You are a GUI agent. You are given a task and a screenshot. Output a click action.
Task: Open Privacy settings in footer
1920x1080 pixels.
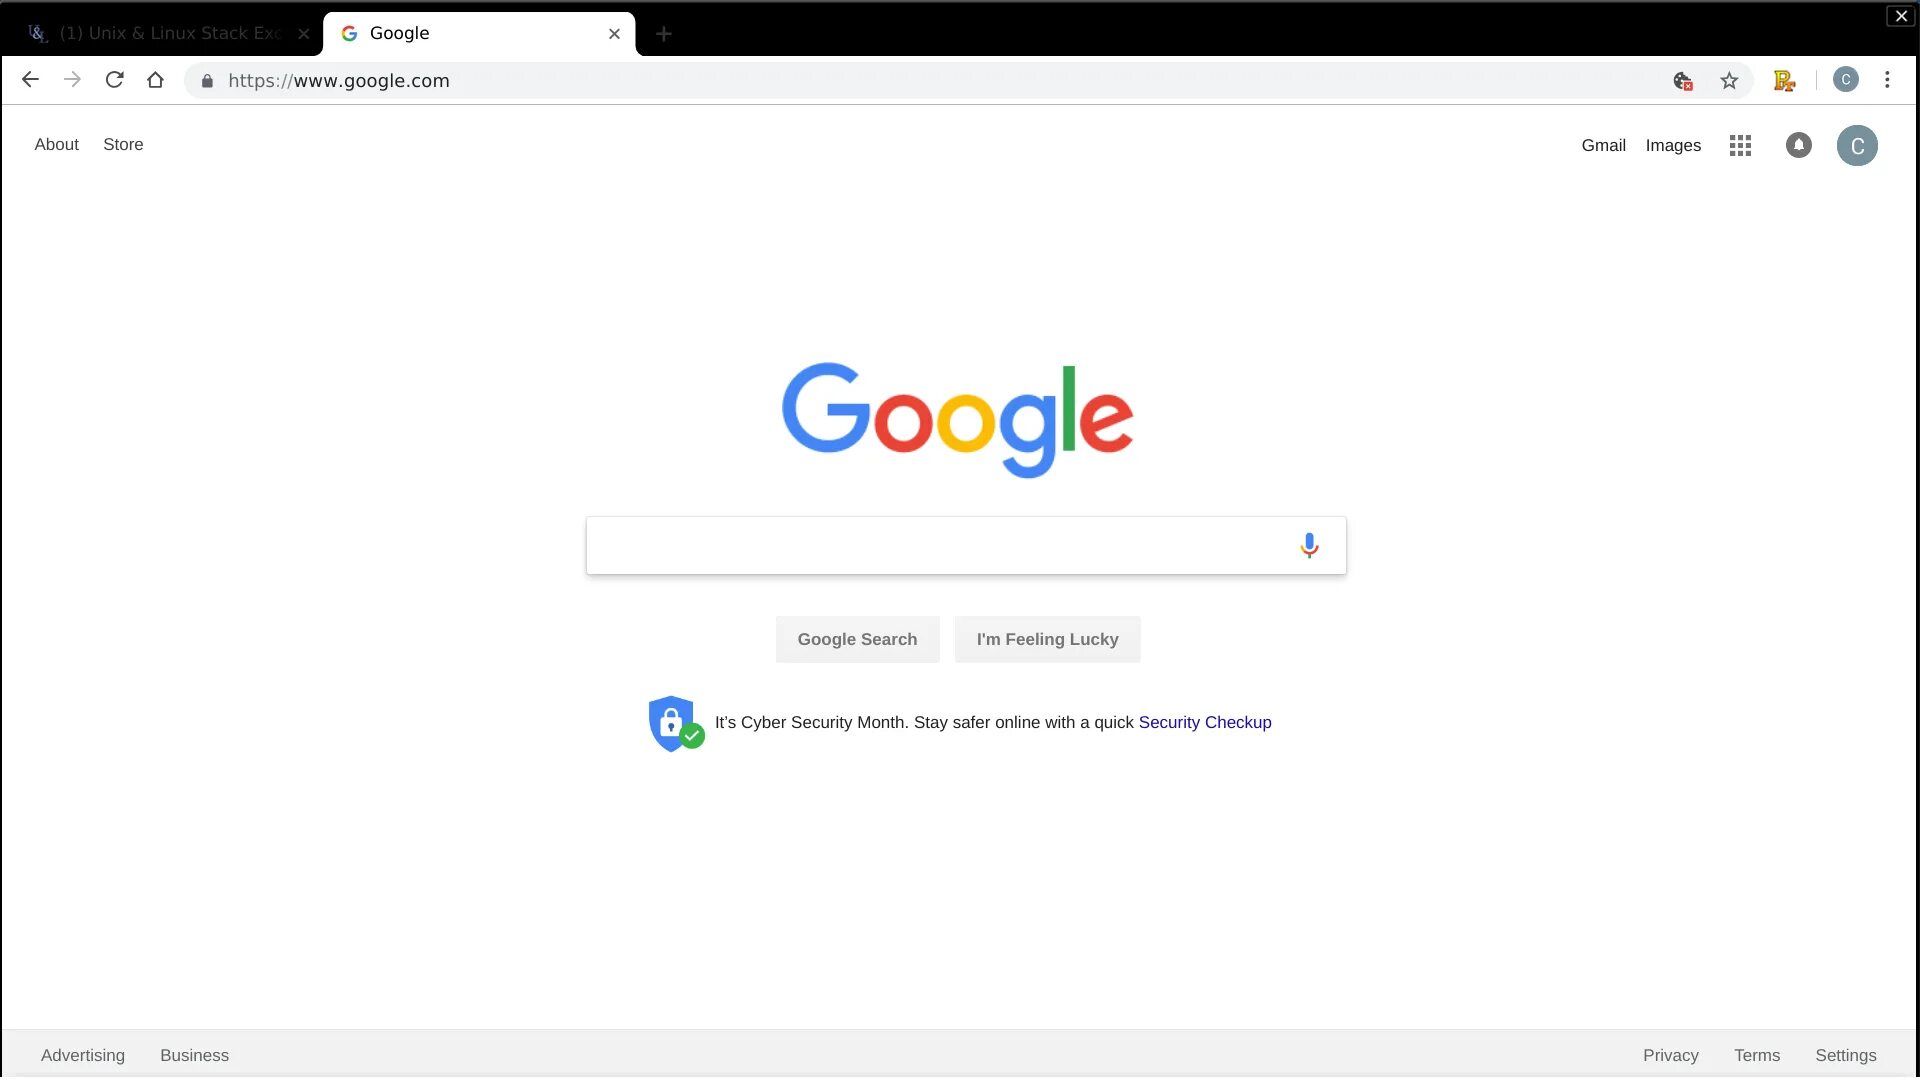click(x=1671, y=1055)
